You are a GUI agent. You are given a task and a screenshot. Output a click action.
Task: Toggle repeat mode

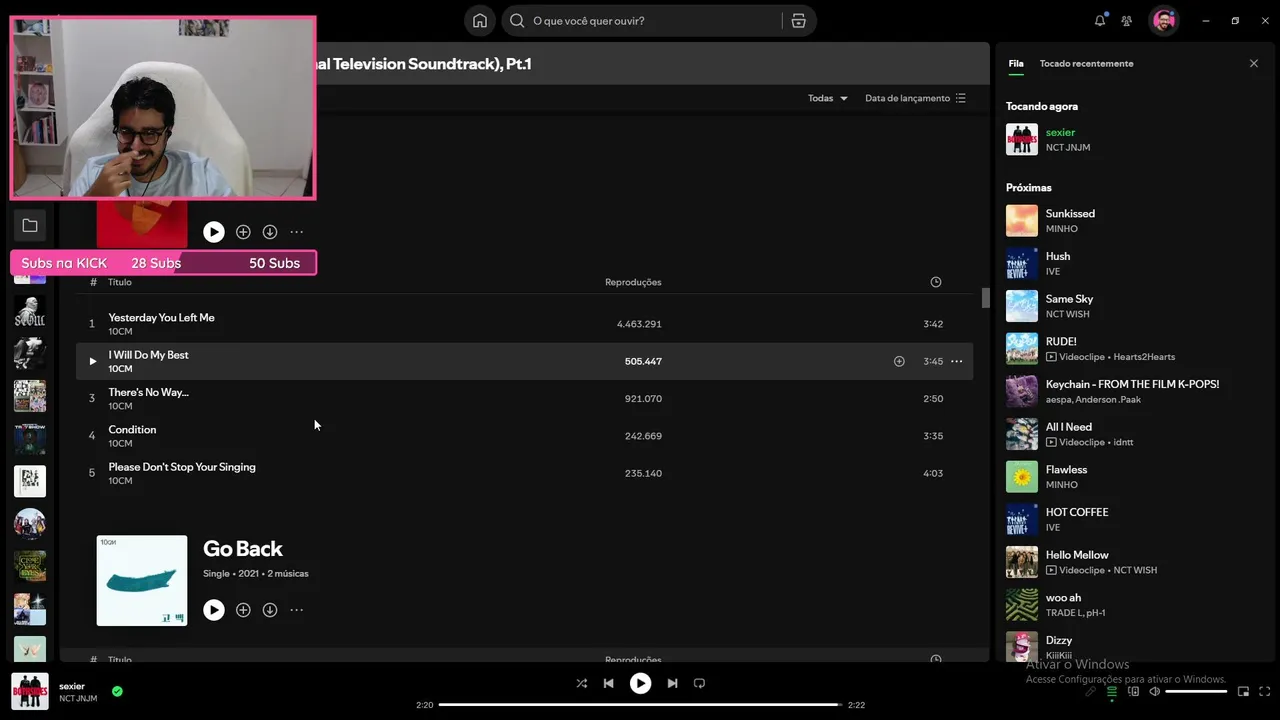pos(699,683)
